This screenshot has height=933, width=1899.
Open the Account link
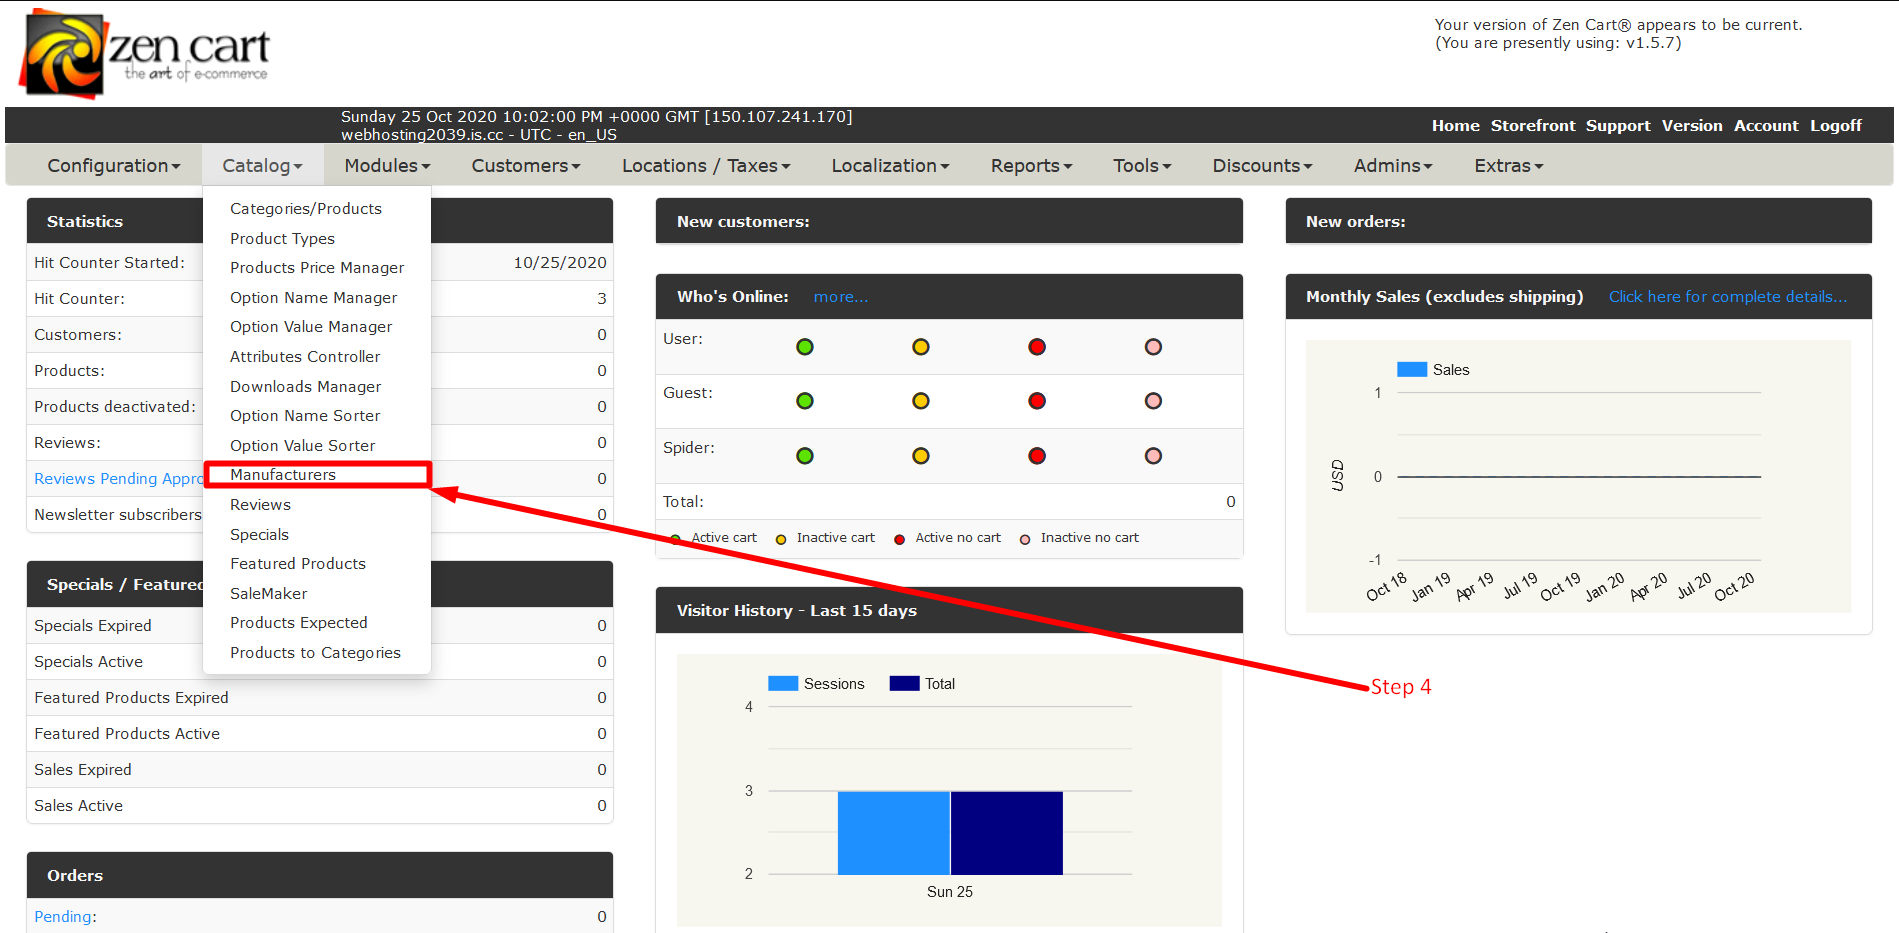click(1765, 126)
